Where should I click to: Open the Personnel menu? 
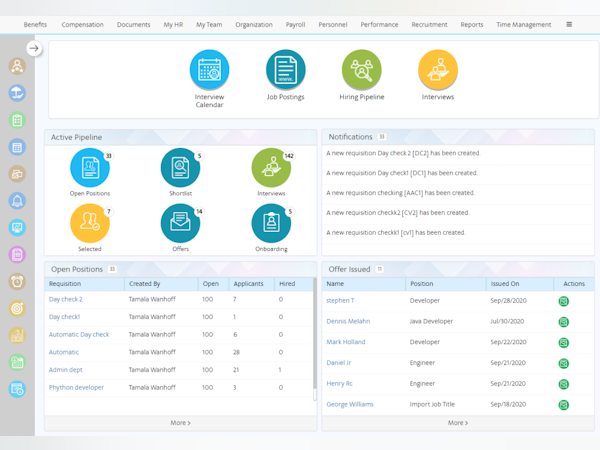tap(333, 24)
